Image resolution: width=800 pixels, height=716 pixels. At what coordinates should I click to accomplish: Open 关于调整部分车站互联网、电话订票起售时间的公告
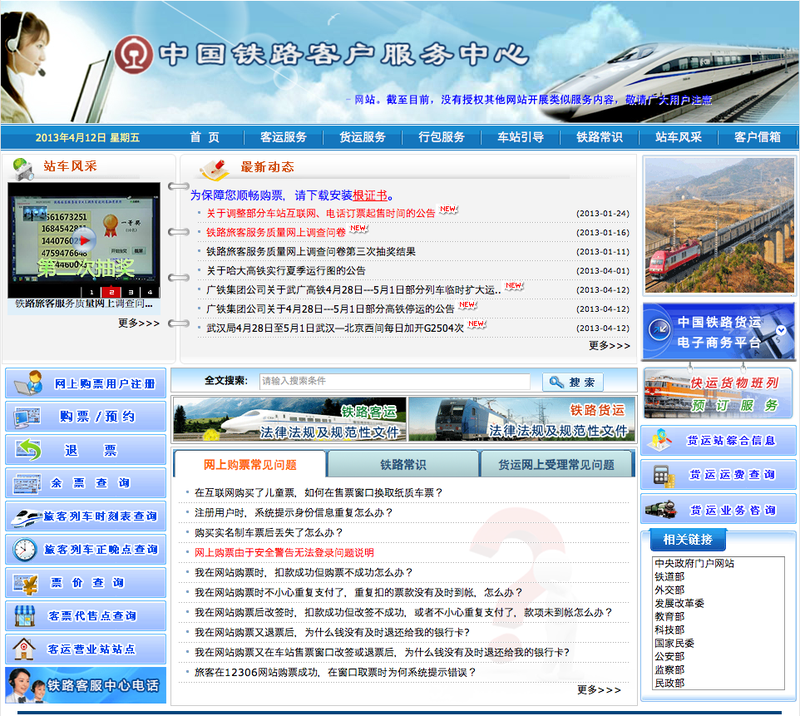click(x=320, y=213)
